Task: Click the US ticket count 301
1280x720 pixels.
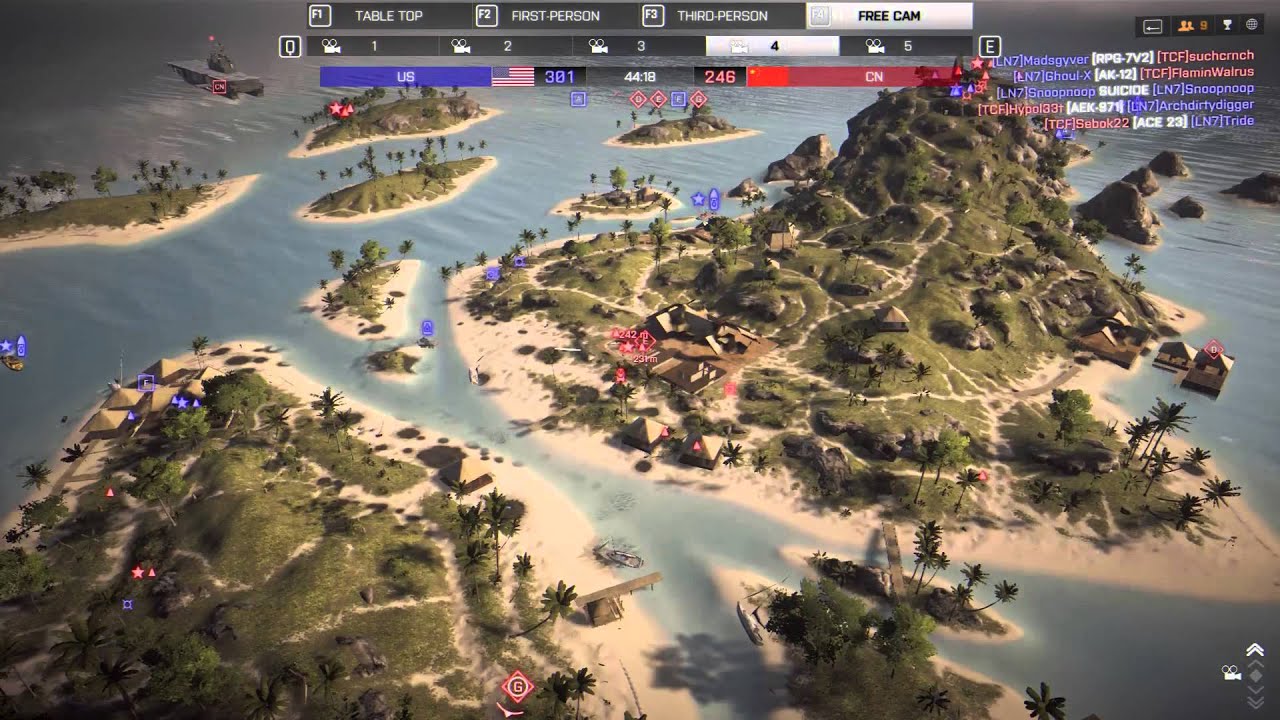Action: coord(560,77)
